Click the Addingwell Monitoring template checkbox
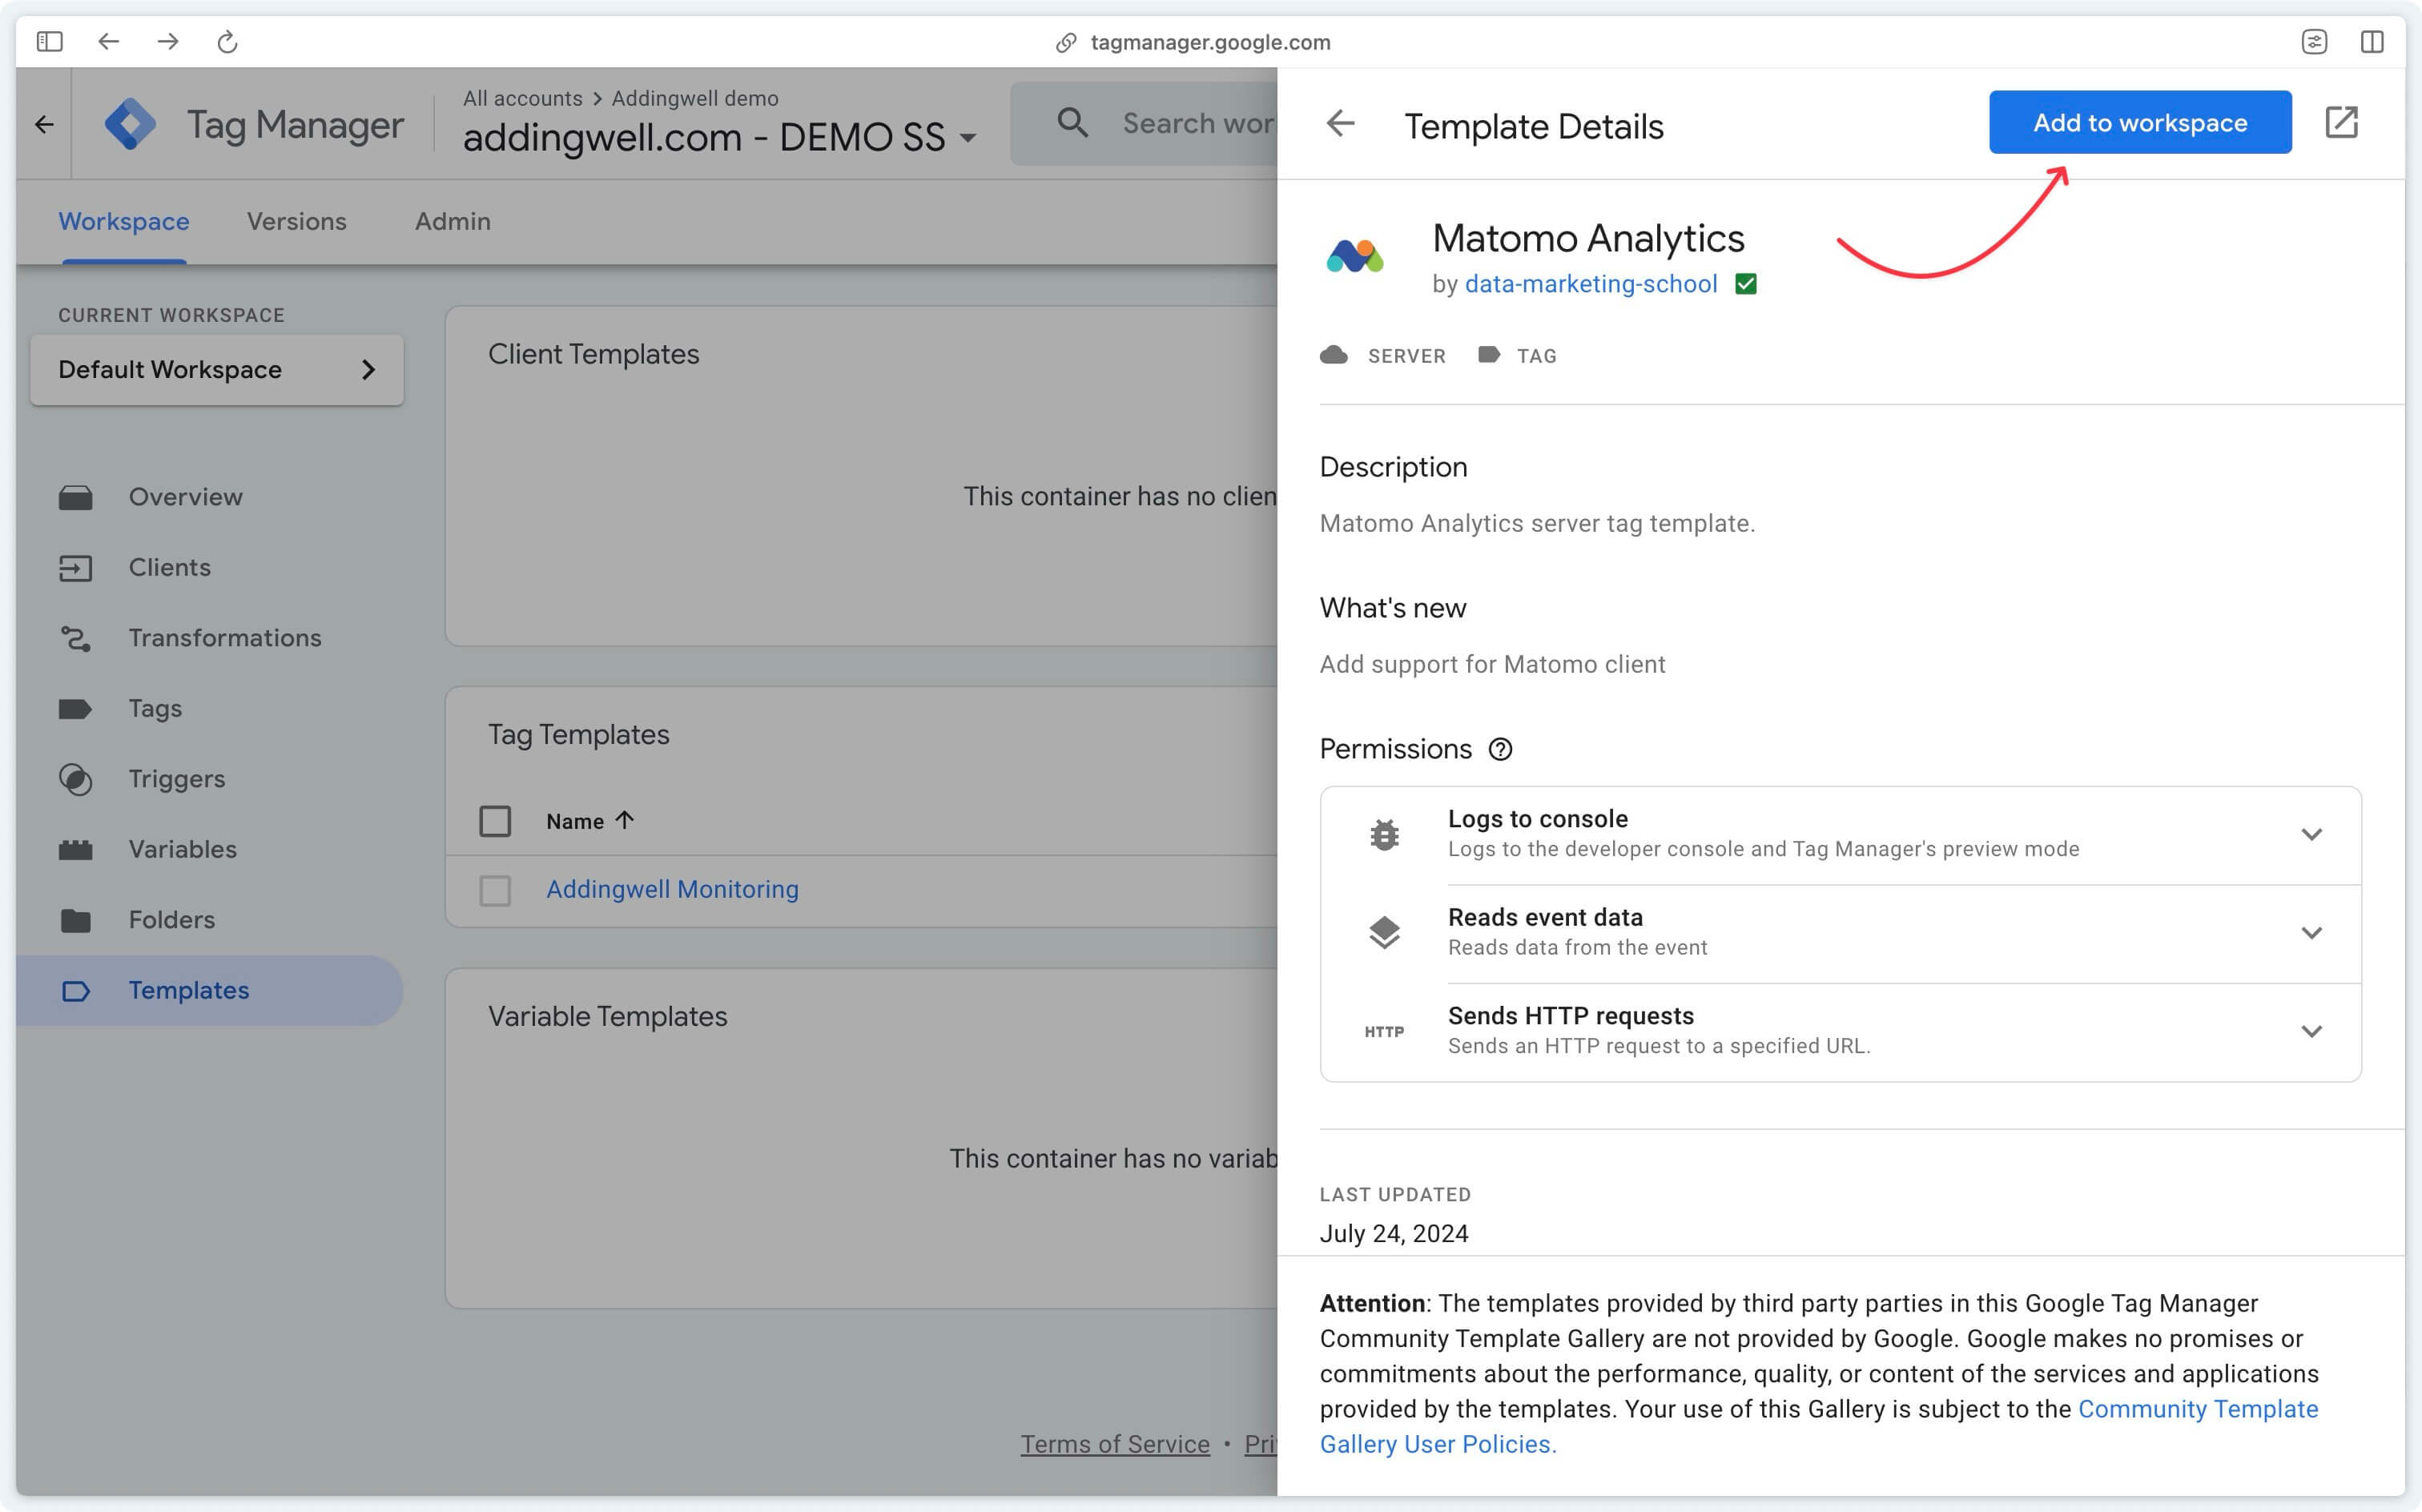Image resolution: width=2422 pixels, height=1512 pixels. (x=494, y=890)
